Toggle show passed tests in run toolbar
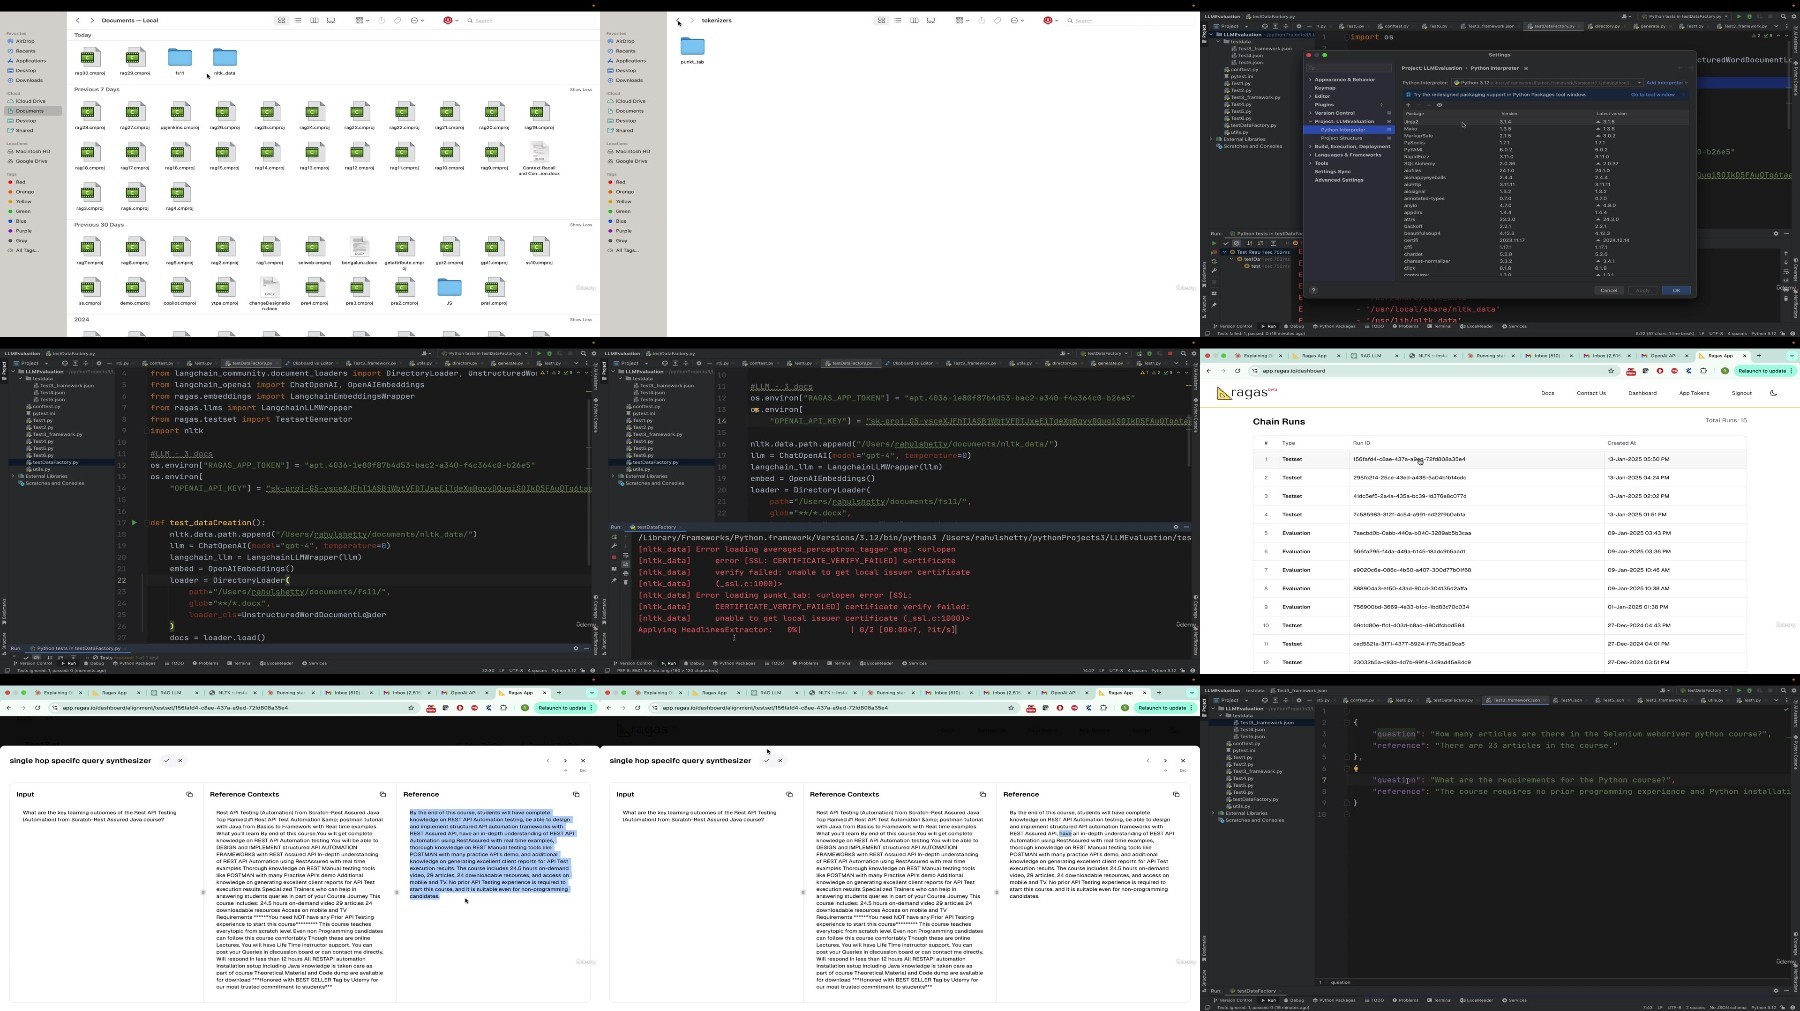The image size is (1800, 1011). pos(1226,242)
